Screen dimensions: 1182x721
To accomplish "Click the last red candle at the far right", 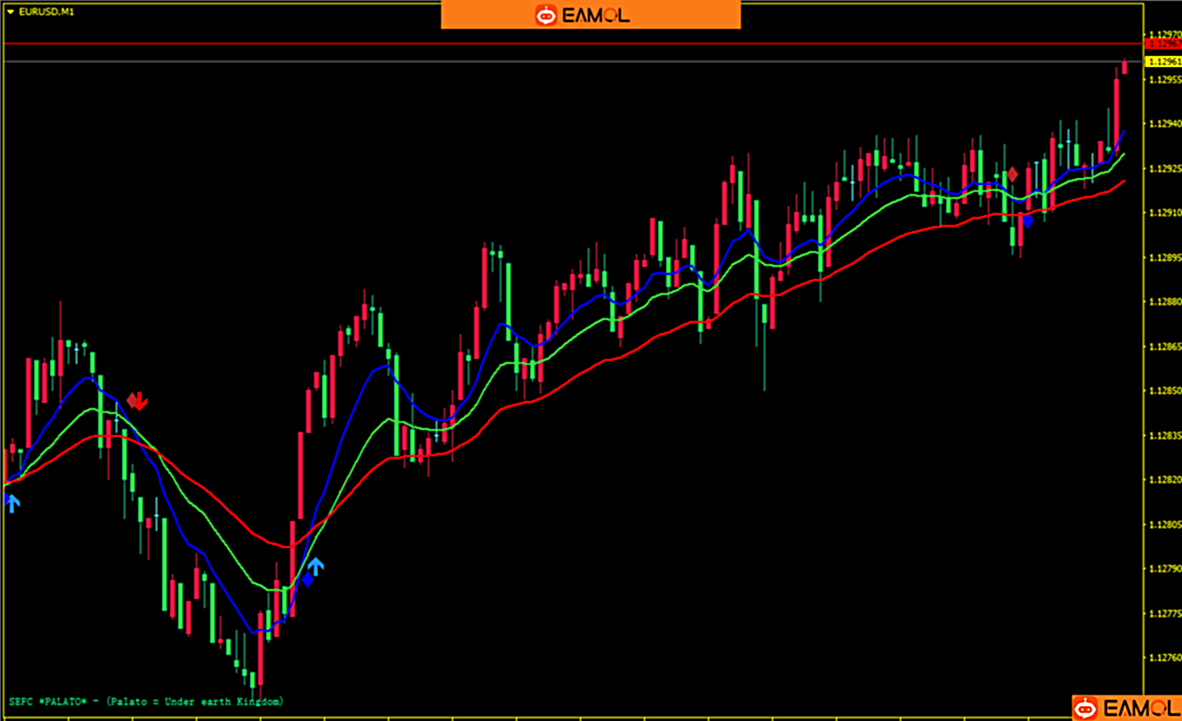I will tap(1124, 66).
